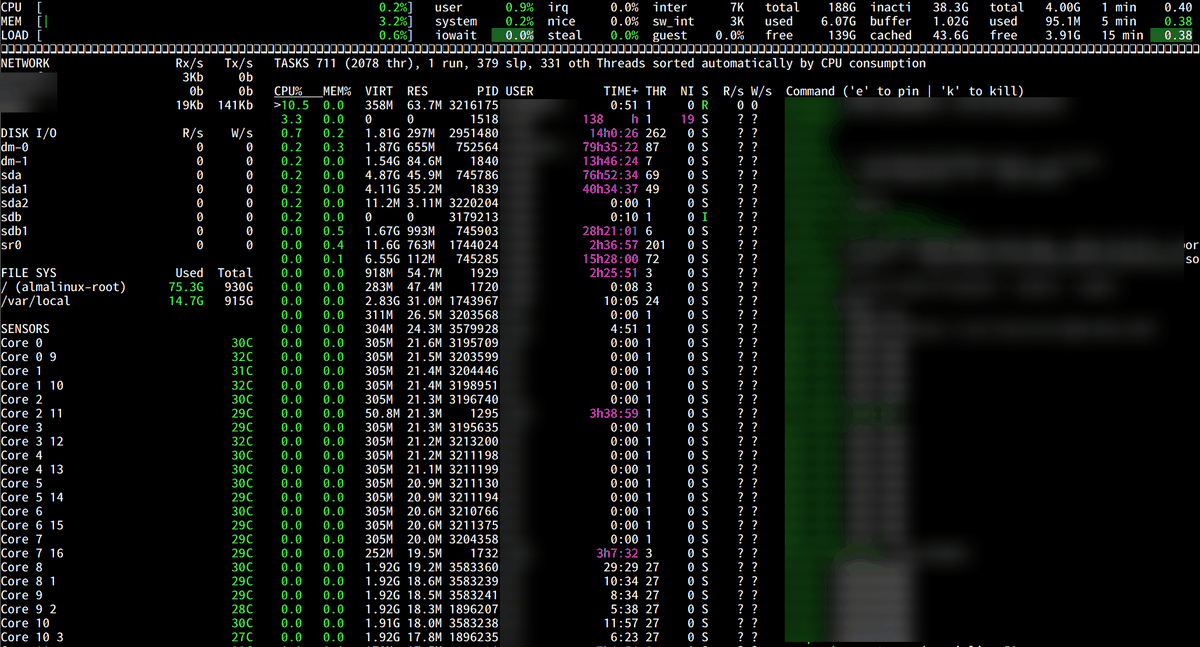Select the sda1 disk entry

point(15,189)
